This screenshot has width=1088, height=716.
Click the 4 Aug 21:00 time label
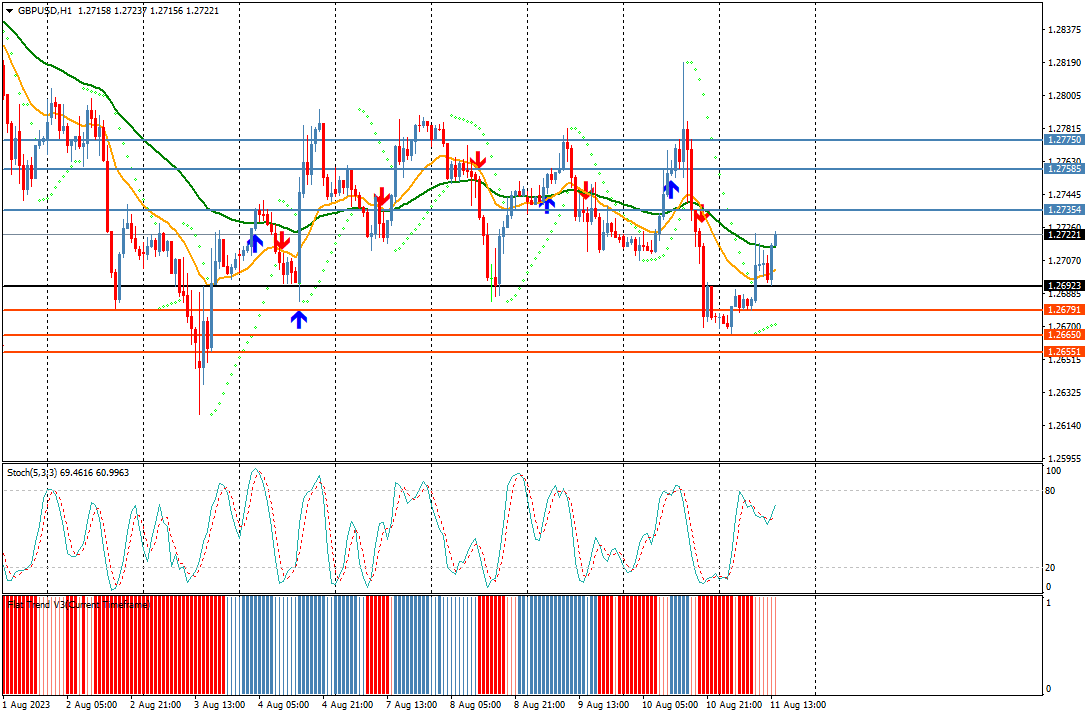click(x=347, y=705)
